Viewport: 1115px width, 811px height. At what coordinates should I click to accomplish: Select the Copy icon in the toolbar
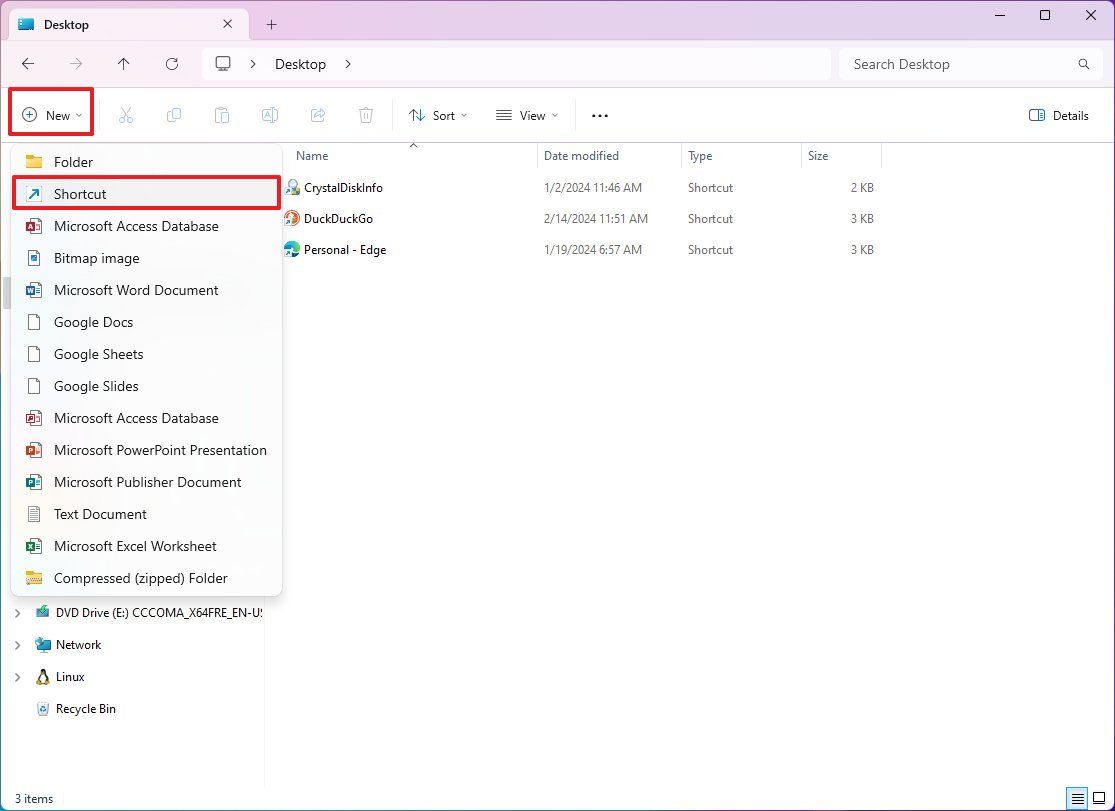(x=173, y=115)
